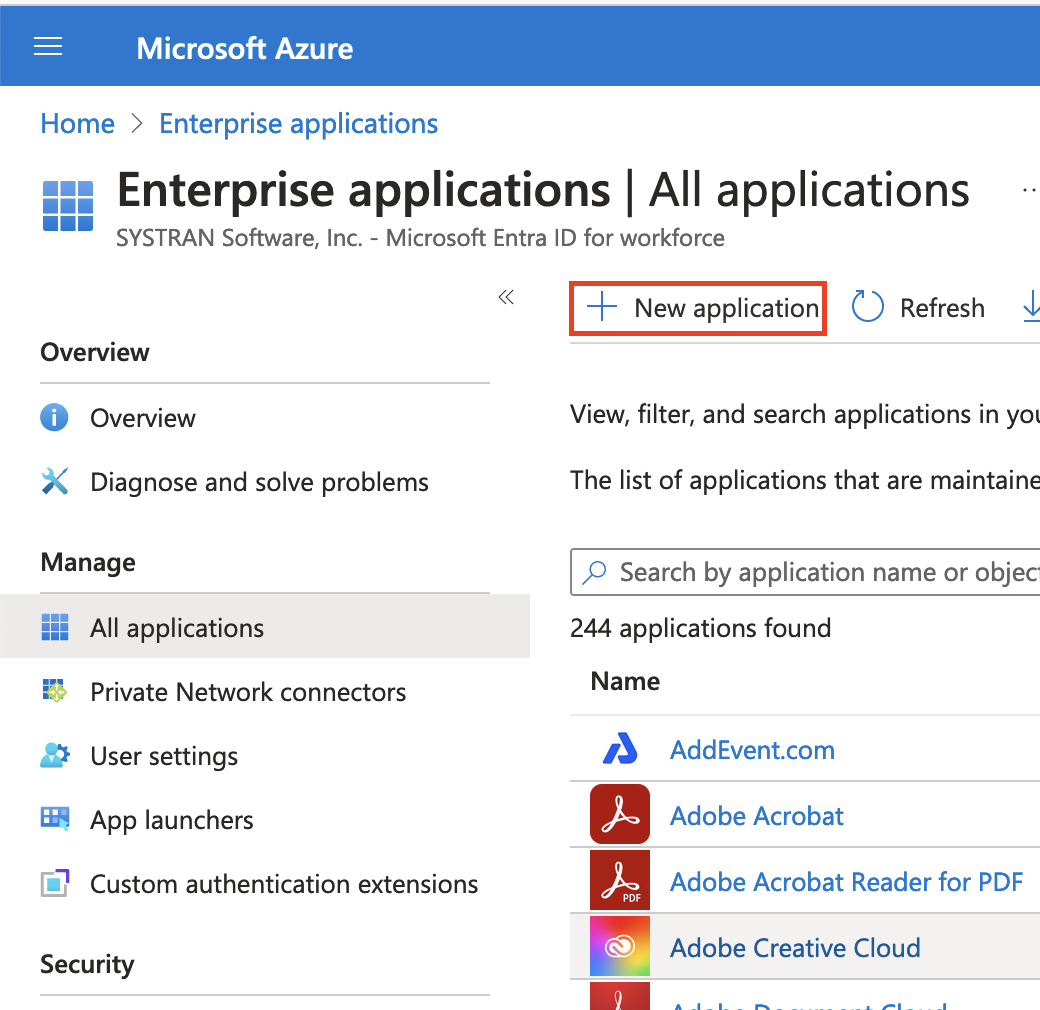Select All applications in sidebar

pyautogui.click(x=265, y=627)
